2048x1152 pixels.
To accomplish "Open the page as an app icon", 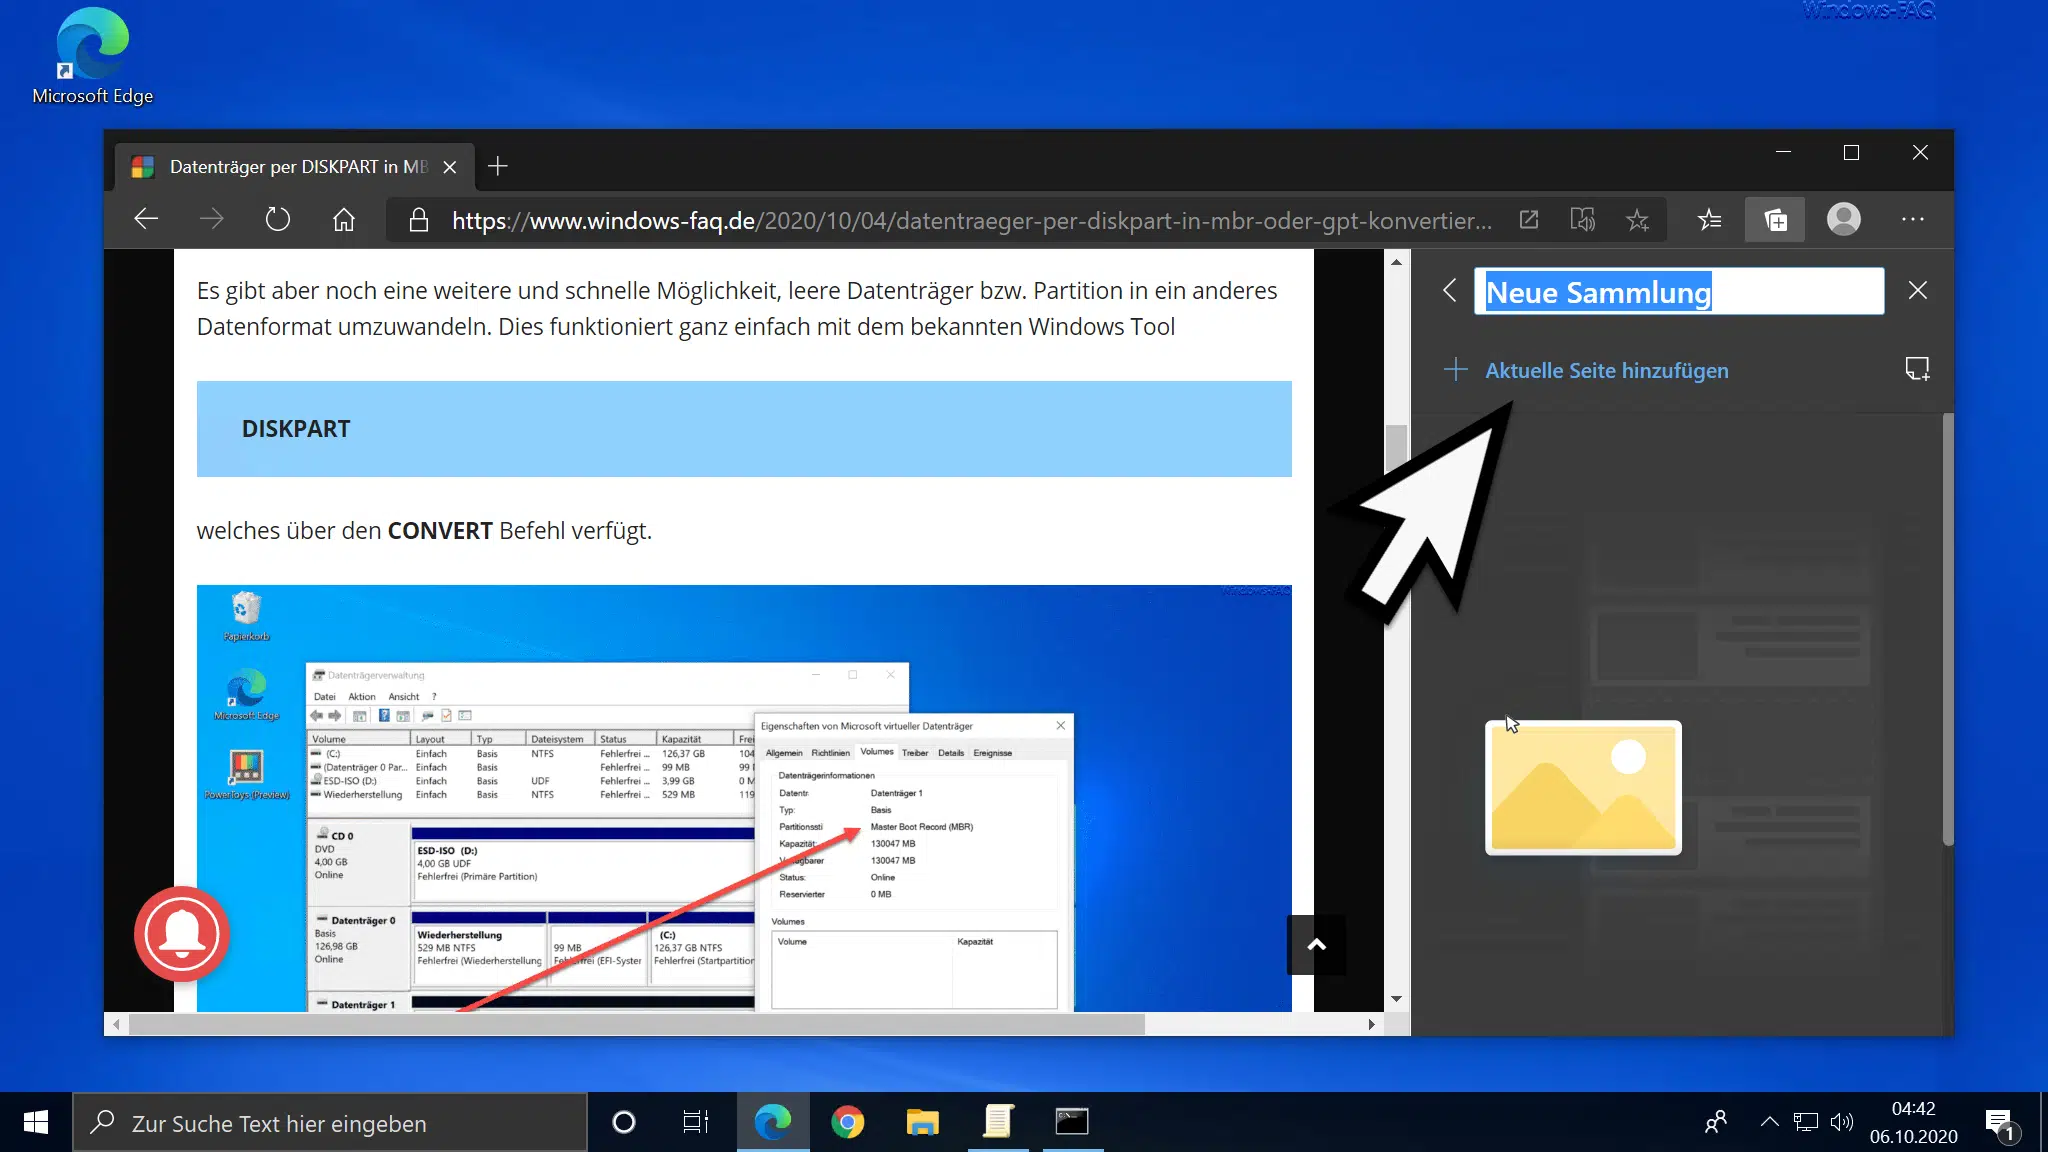I will pyautogui.click(x=1529, y=220).
